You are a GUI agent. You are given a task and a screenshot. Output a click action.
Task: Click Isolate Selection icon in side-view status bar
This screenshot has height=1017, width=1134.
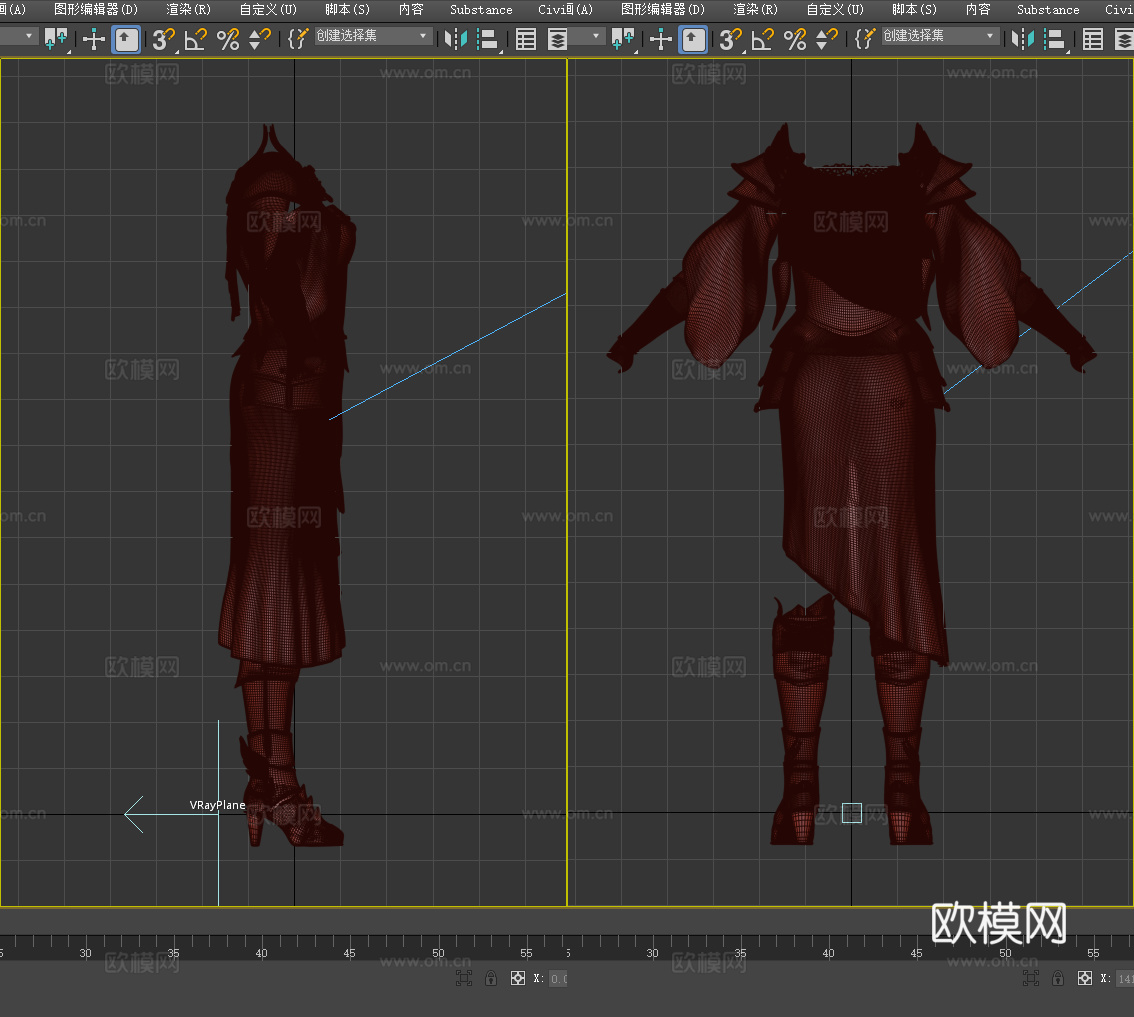pos(464,979)
